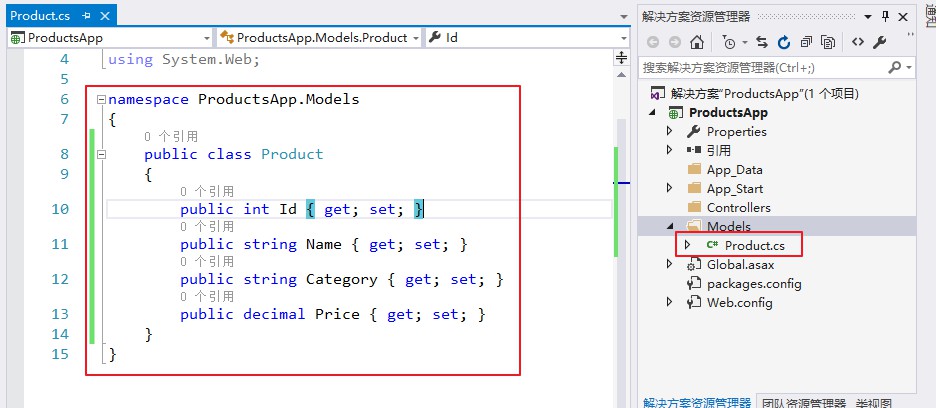Open Properties with the wrench icon
The height and width of the screenshot is (408, 936).
pyautogui.click(x=880, y=42)
